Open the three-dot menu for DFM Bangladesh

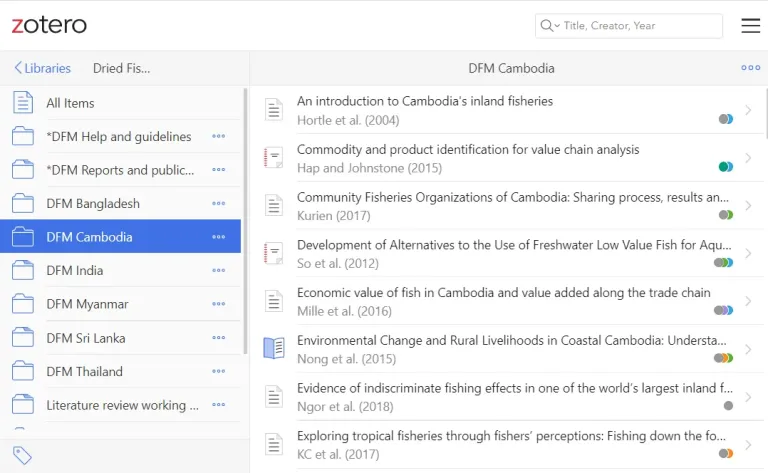(x=218, y=204)
